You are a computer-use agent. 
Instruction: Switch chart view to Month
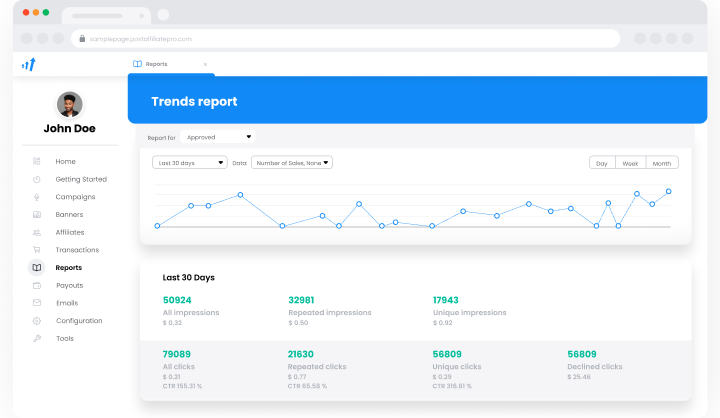point(662,163)
